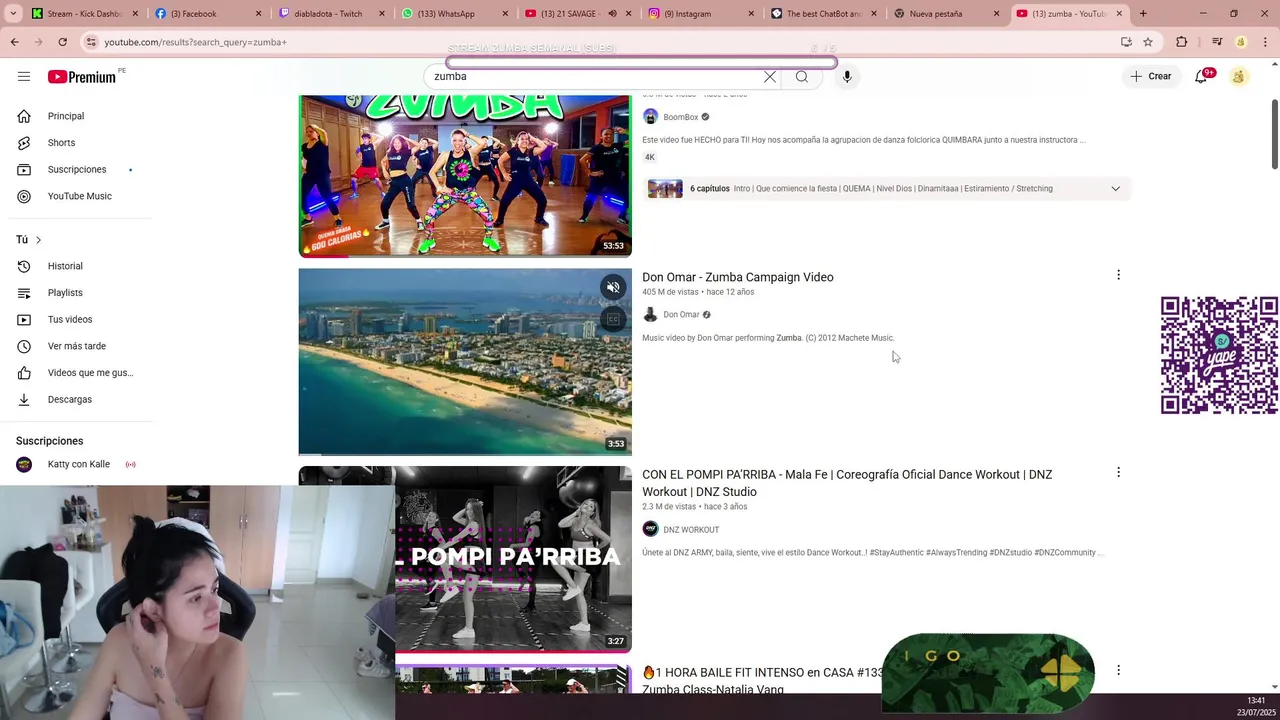Screen dimensions: 1280x720
Task: Open the Chrome three-dot menu
Action: point(1264,42)
